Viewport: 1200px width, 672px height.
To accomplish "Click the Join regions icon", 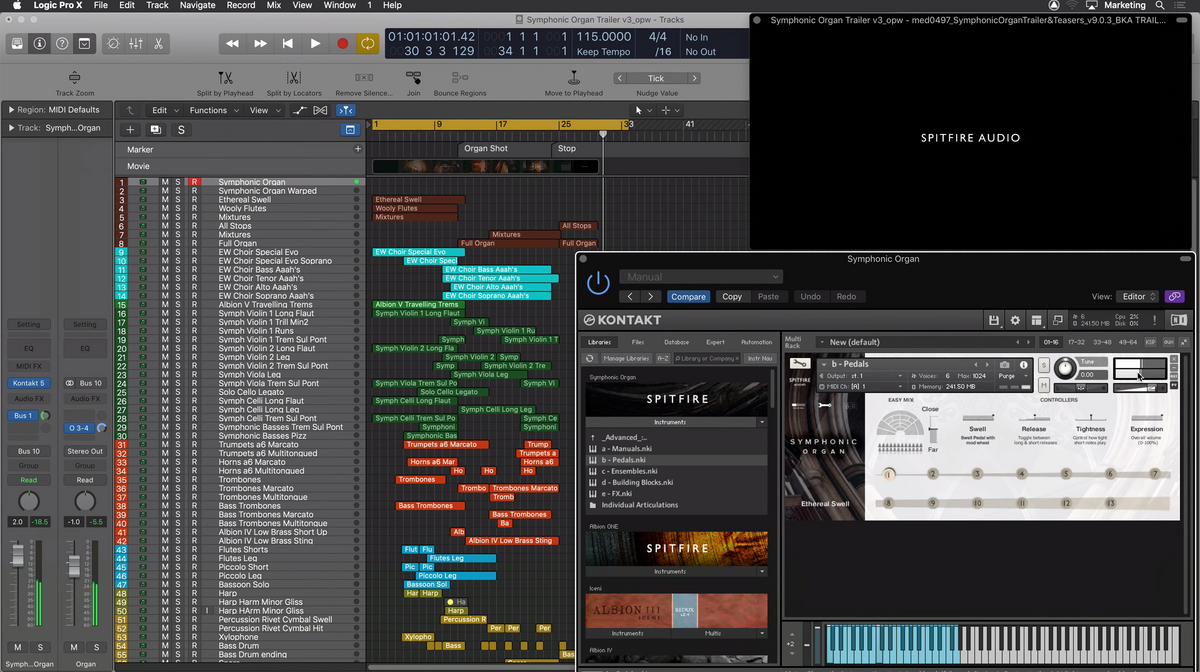I will [413, 78].
